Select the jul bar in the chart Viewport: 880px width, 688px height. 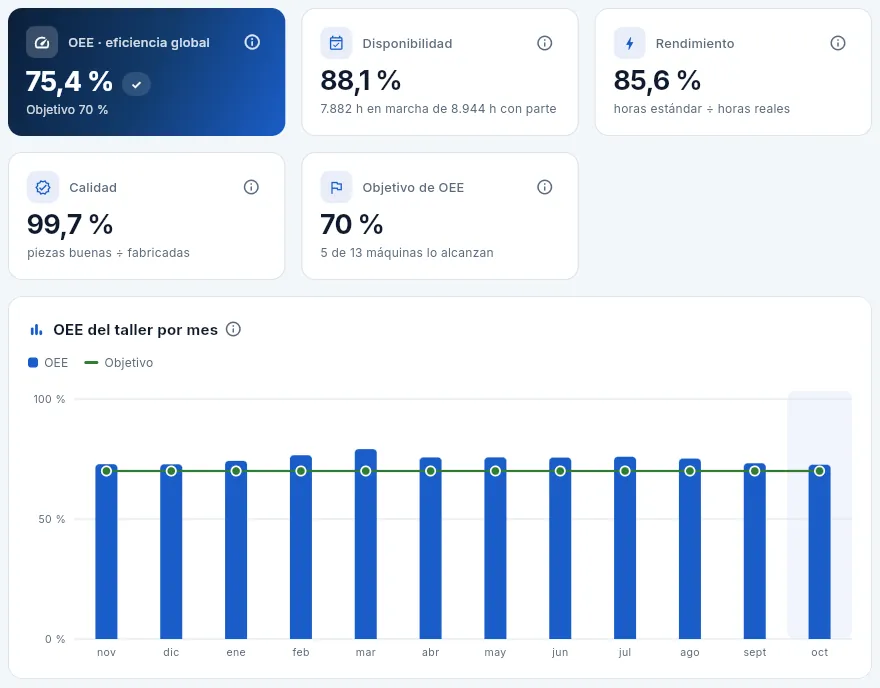[625, 548]
